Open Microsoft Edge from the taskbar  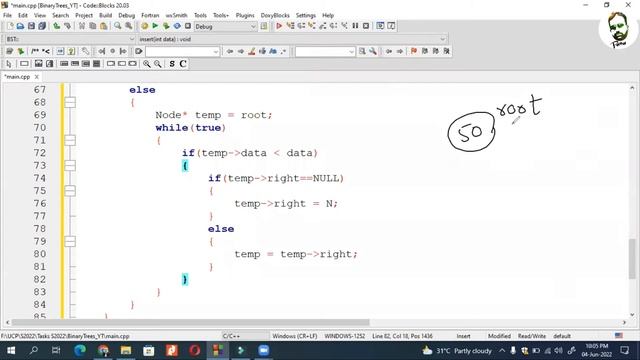coord(80,351)
